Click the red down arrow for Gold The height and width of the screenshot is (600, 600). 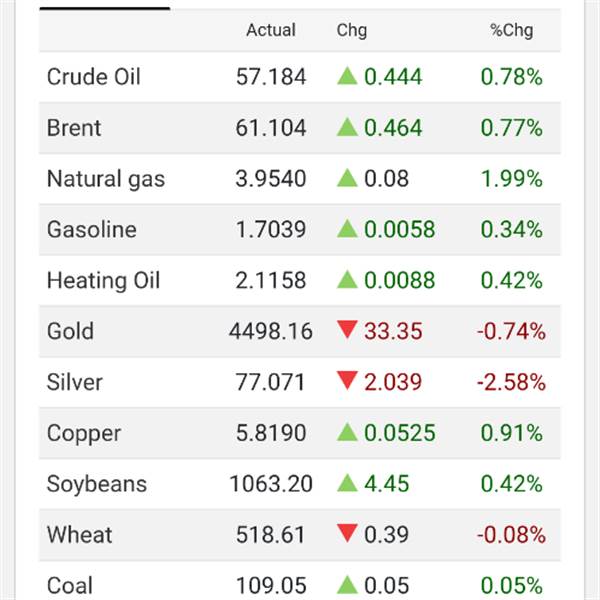click(347, 331)
